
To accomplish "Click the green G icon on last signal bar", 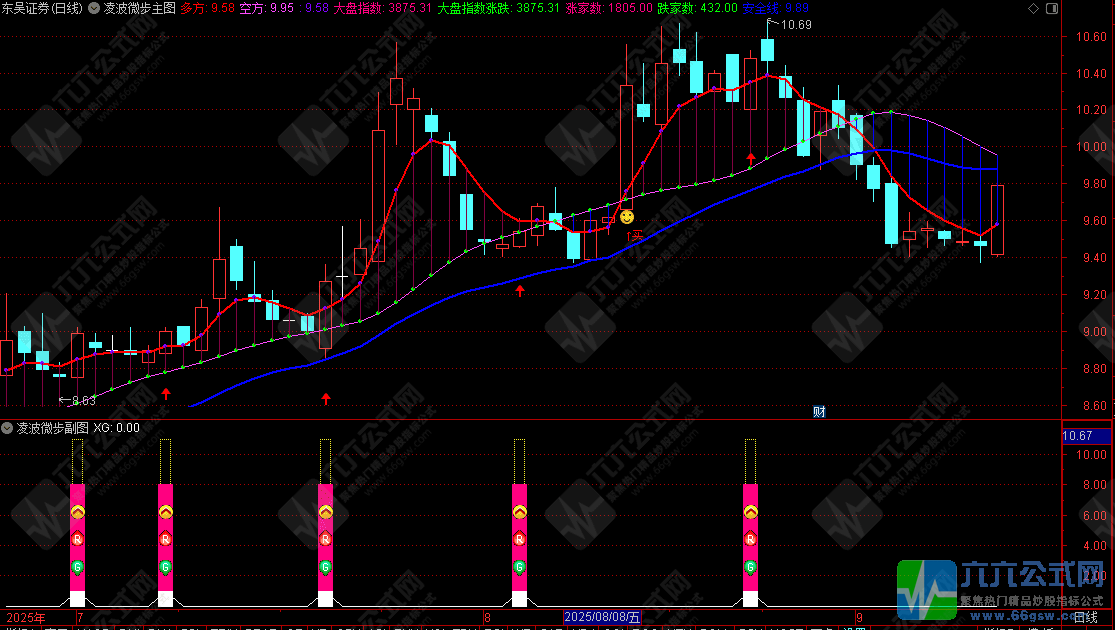I will click(750, 568).
